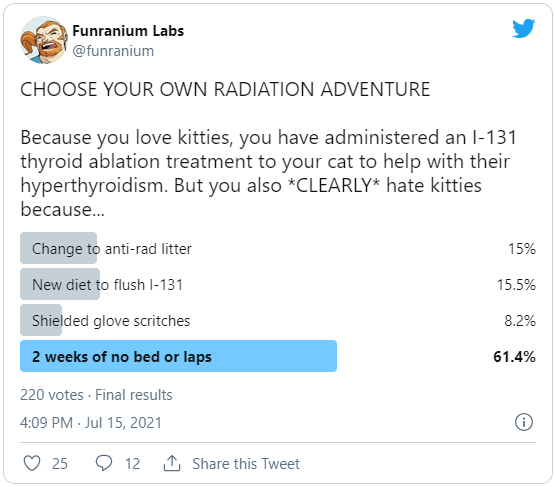
Task: Select 'Shielded glove scritches' poll option
Action: (x=278, y=321)
